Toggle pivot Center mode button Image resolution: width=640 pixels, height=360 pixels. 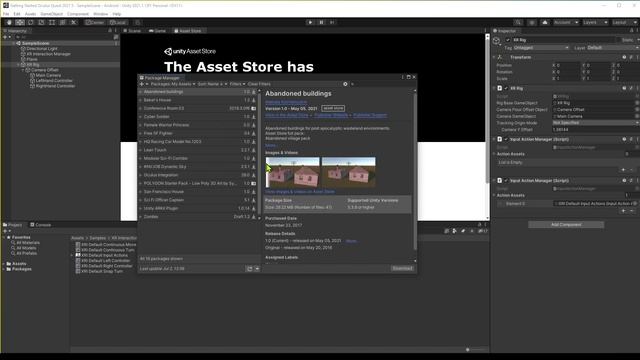[x=95, y=22]
